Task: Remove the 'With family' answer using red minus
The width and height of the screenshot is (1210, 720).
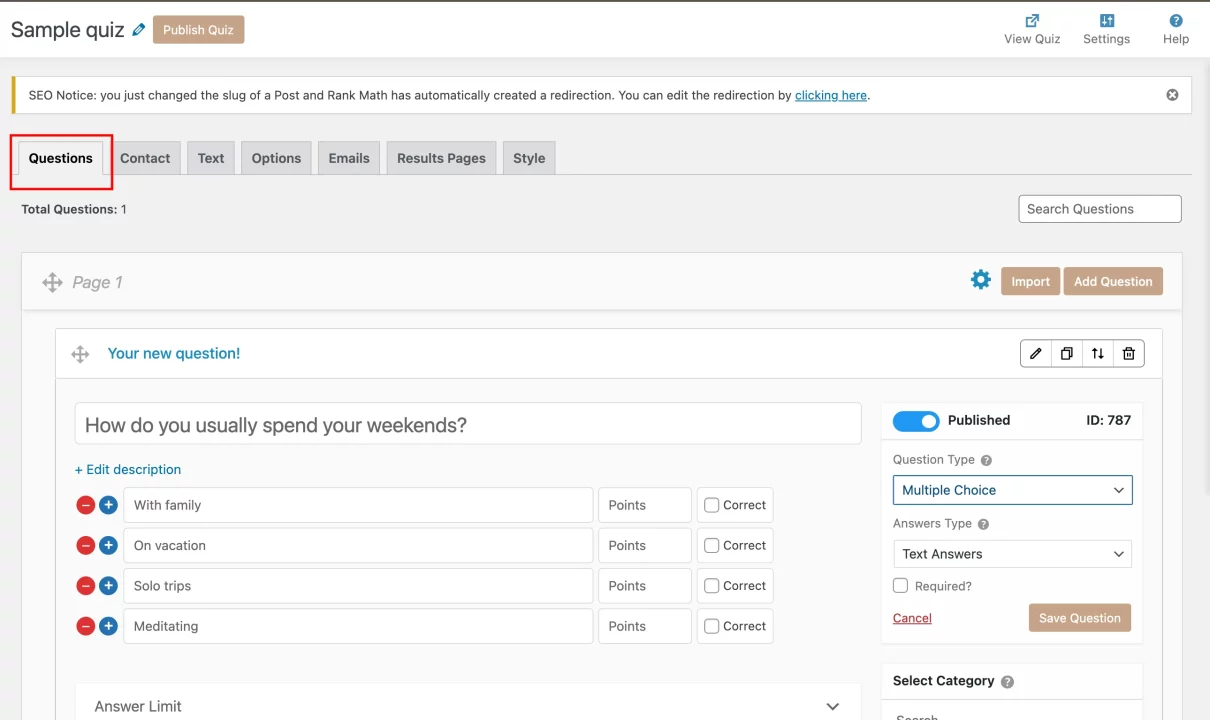Action: [86, 505]
